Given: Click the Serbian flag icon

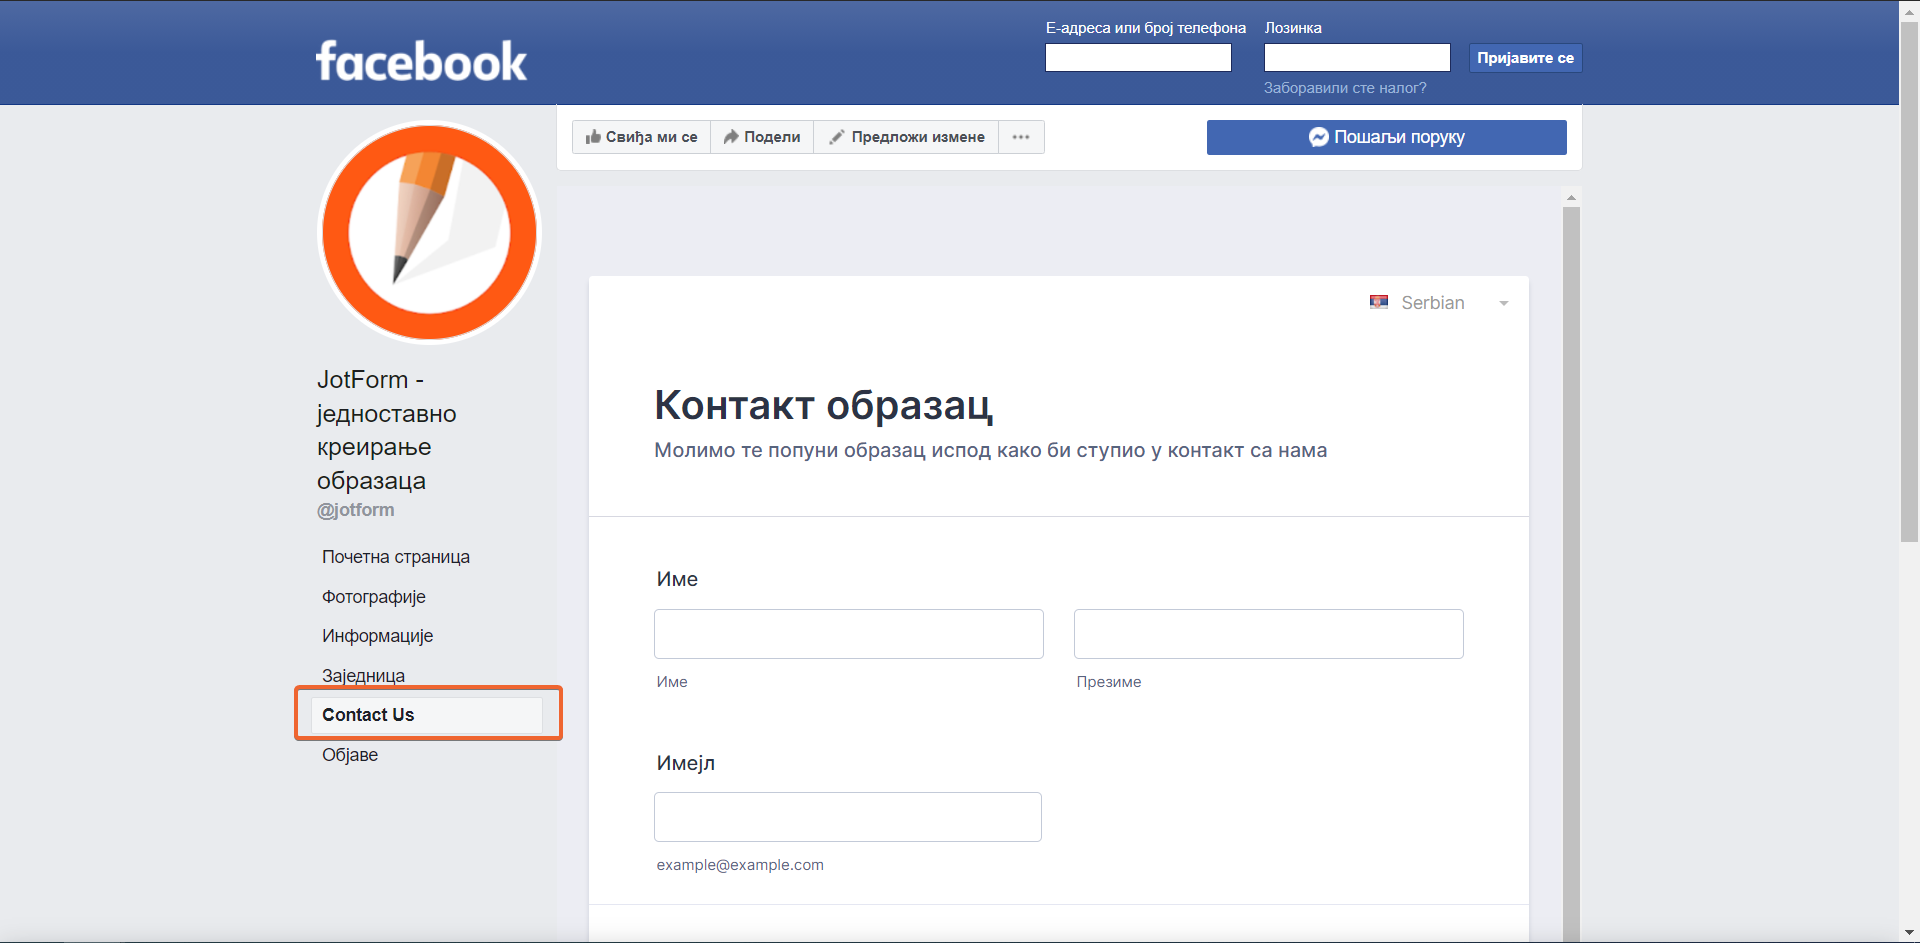Looking at the screenshot, I should [1379, 302].
